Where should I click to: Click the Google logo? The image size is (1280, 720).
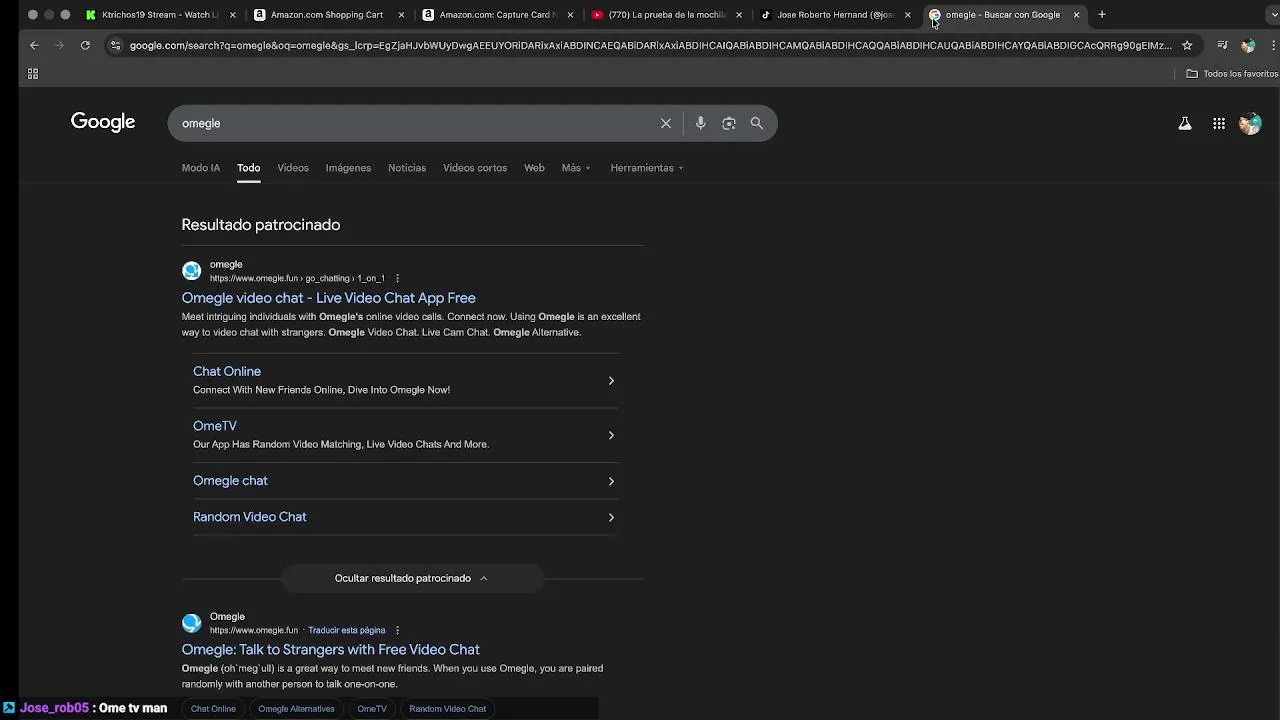(x=103, y=122)
